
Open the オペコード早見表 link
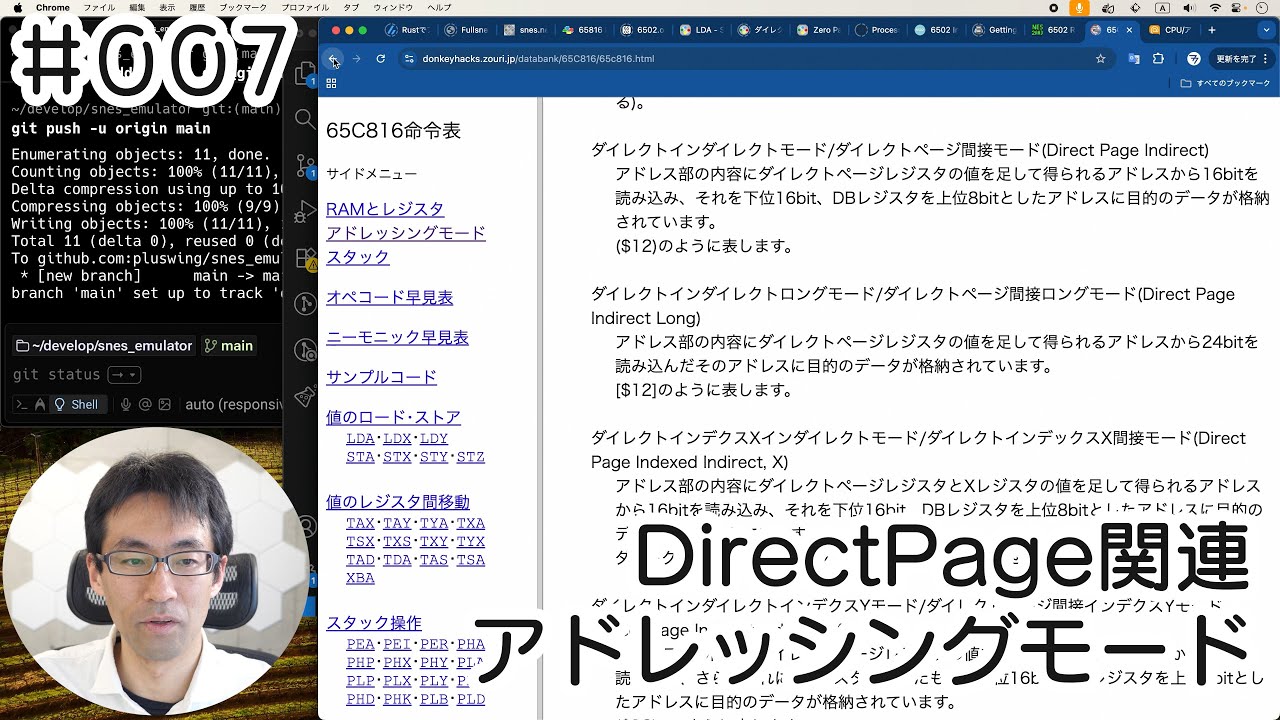pyautogui.click(x=389, y=297)
